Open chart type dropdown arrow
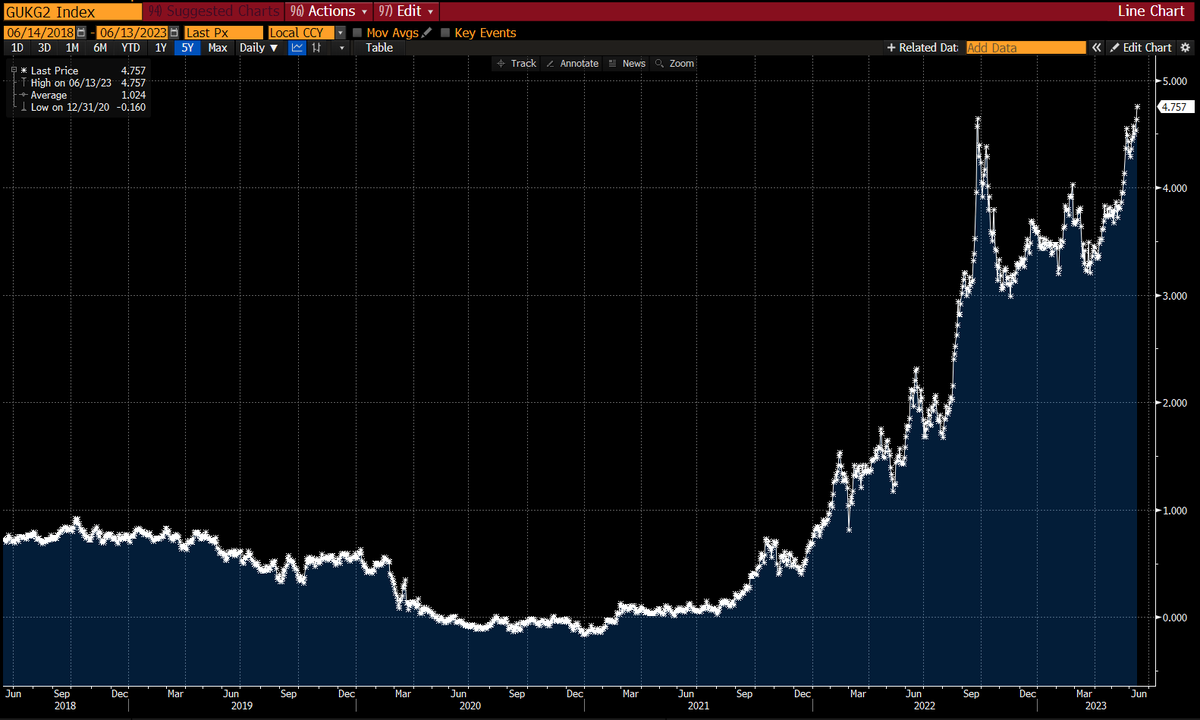The height and width of the screenshot is (720, 1200). click(x=341, y=47)
